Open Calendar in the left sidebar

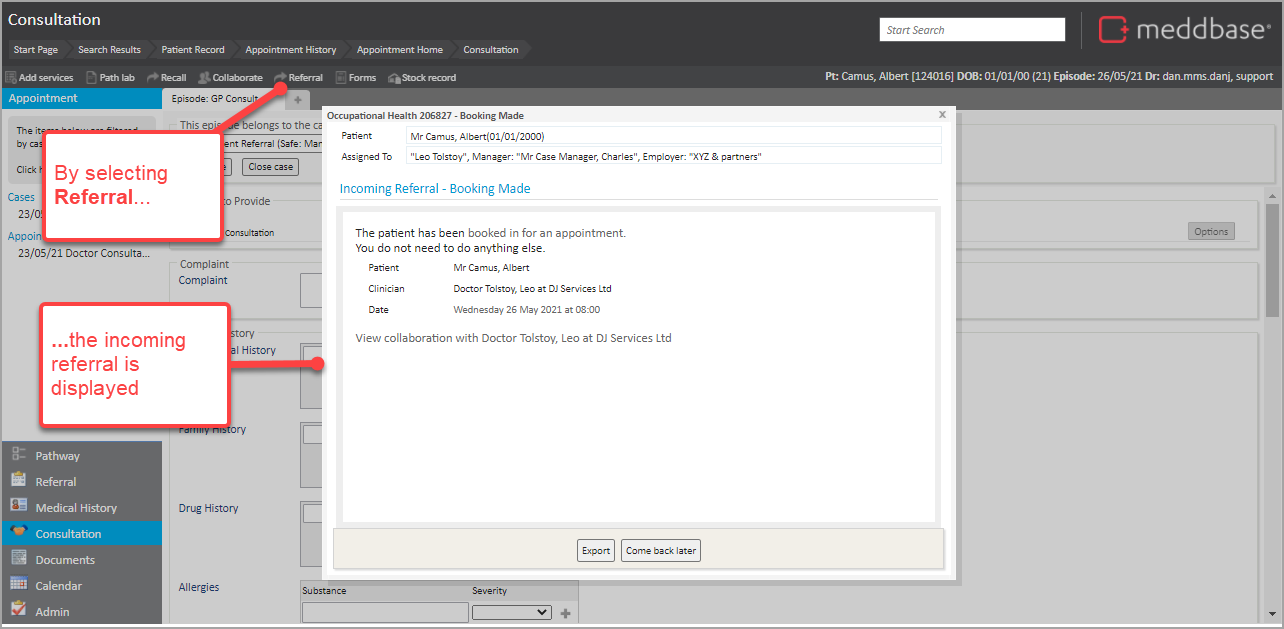coord(59,586)
